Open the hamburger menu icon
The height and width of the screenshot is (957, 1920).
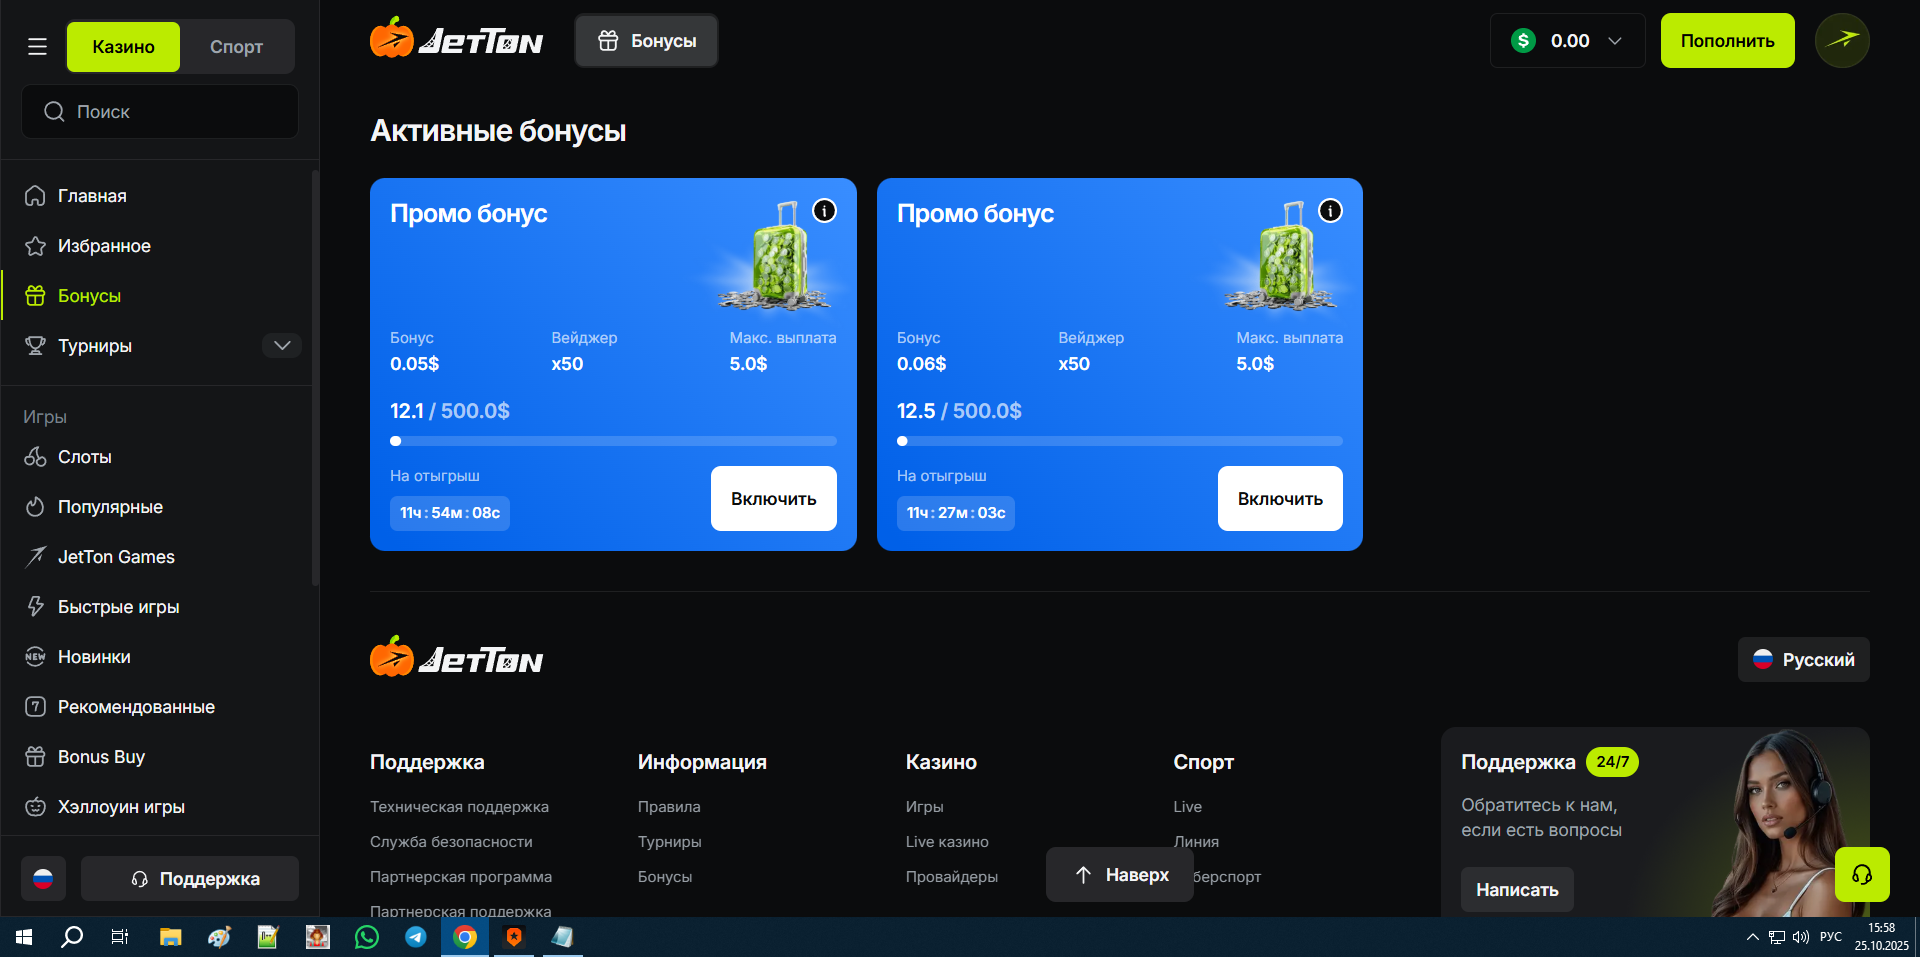pyautogui.click(x=37, y=47)
